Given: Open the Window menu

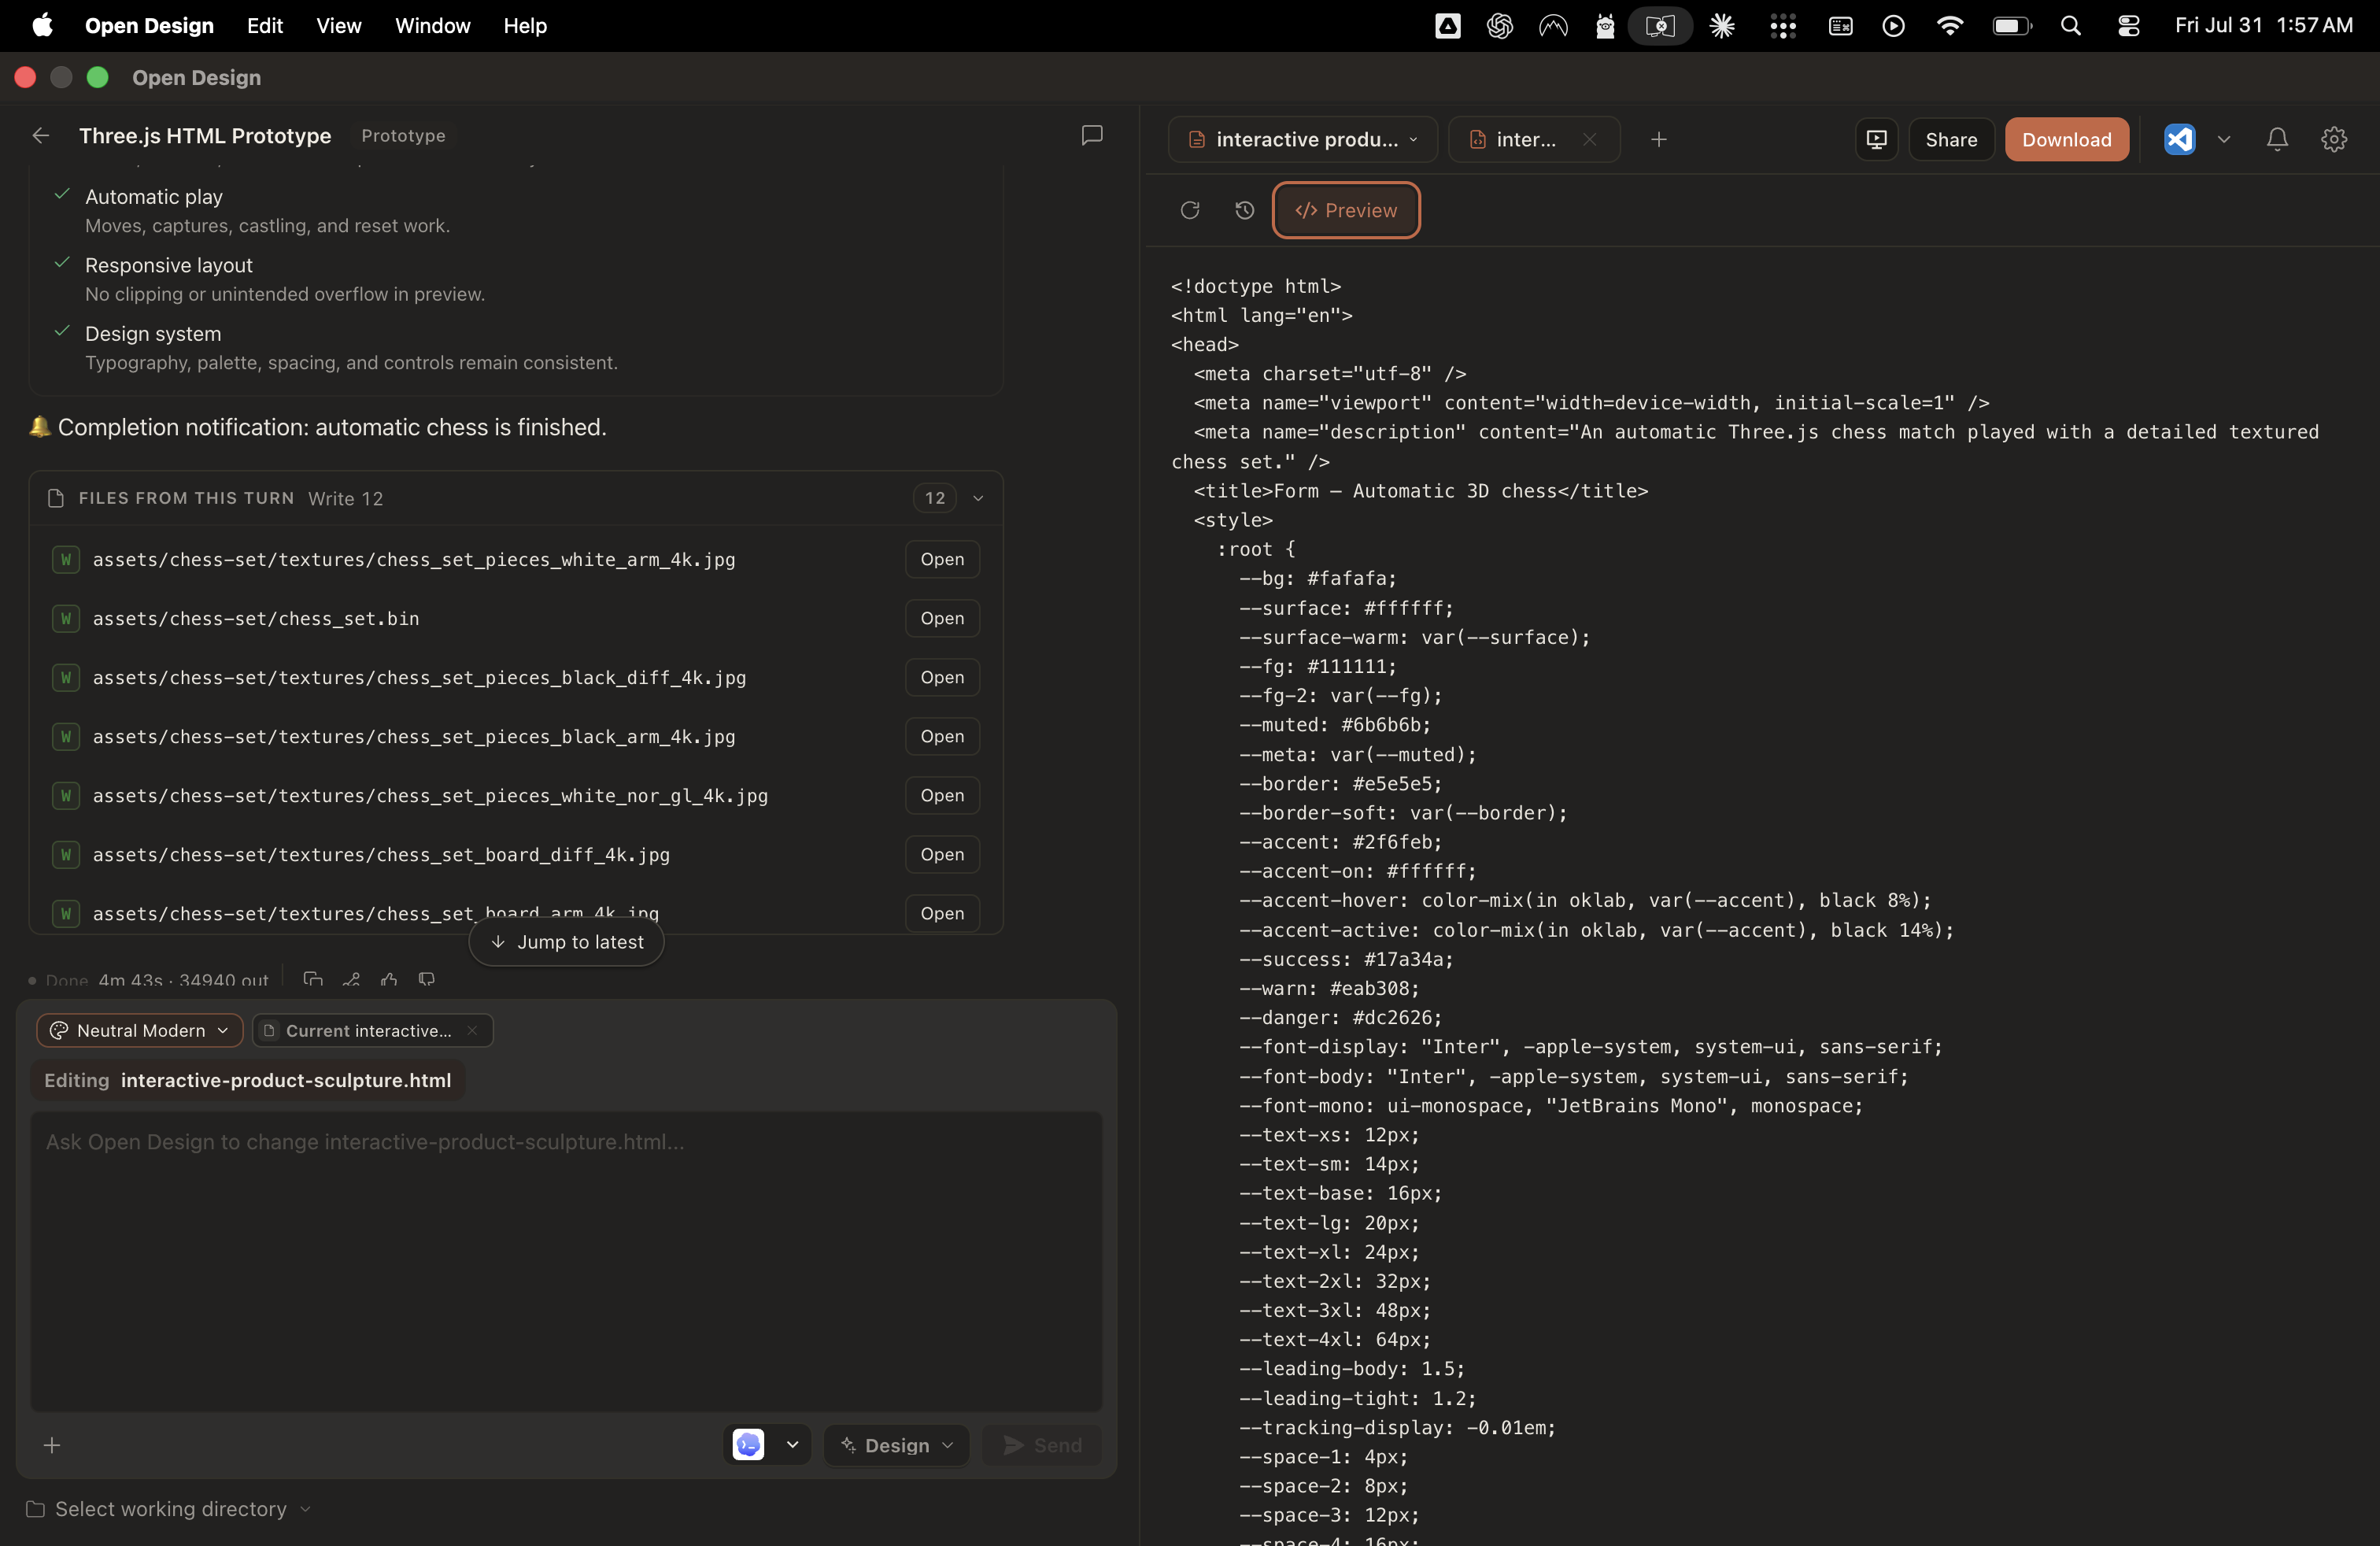Looking at the screenshot, I should [x=433, y=25].
